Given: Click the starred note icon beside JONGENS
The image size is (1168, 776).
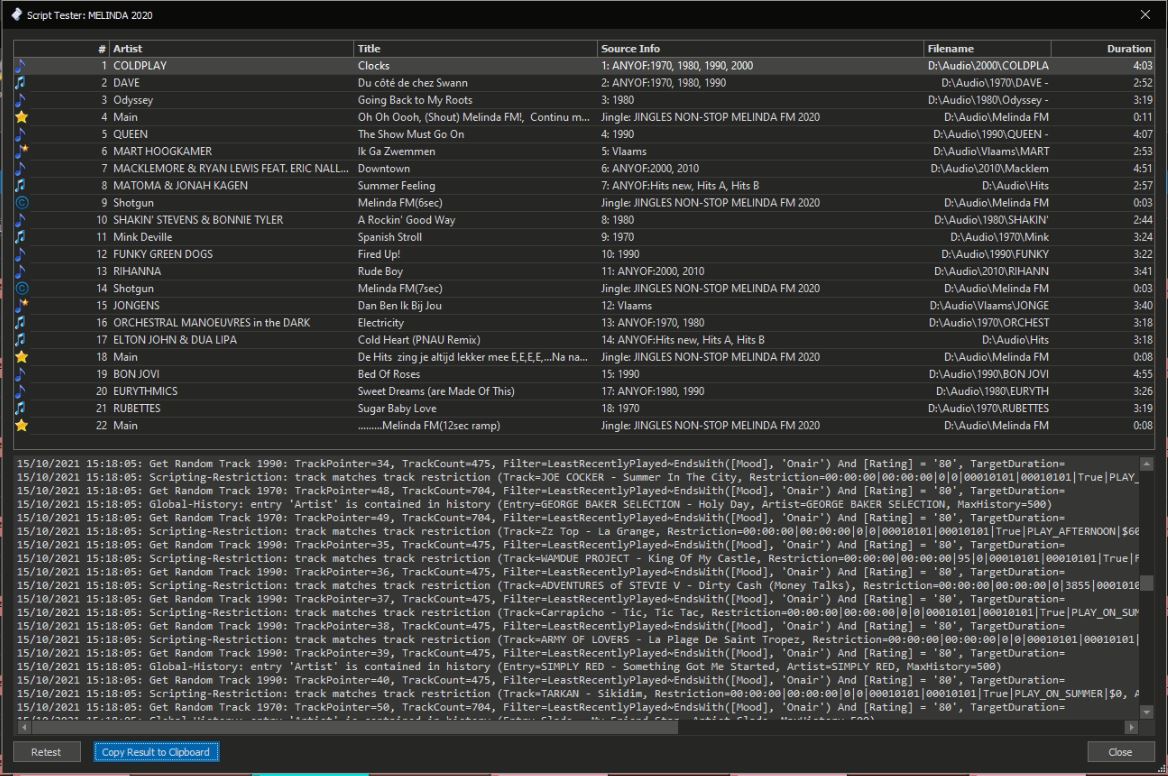Looking at the screenshot, I should click(x=22, y=305).
